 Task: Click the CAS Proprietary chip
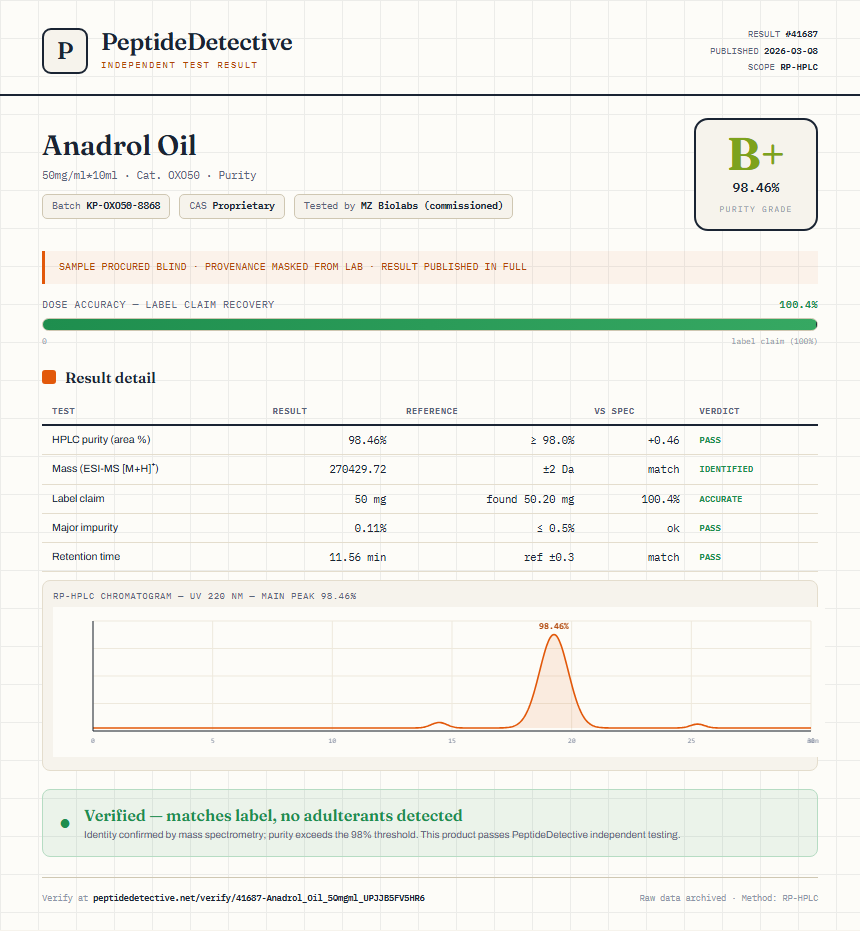pos(232,206)
